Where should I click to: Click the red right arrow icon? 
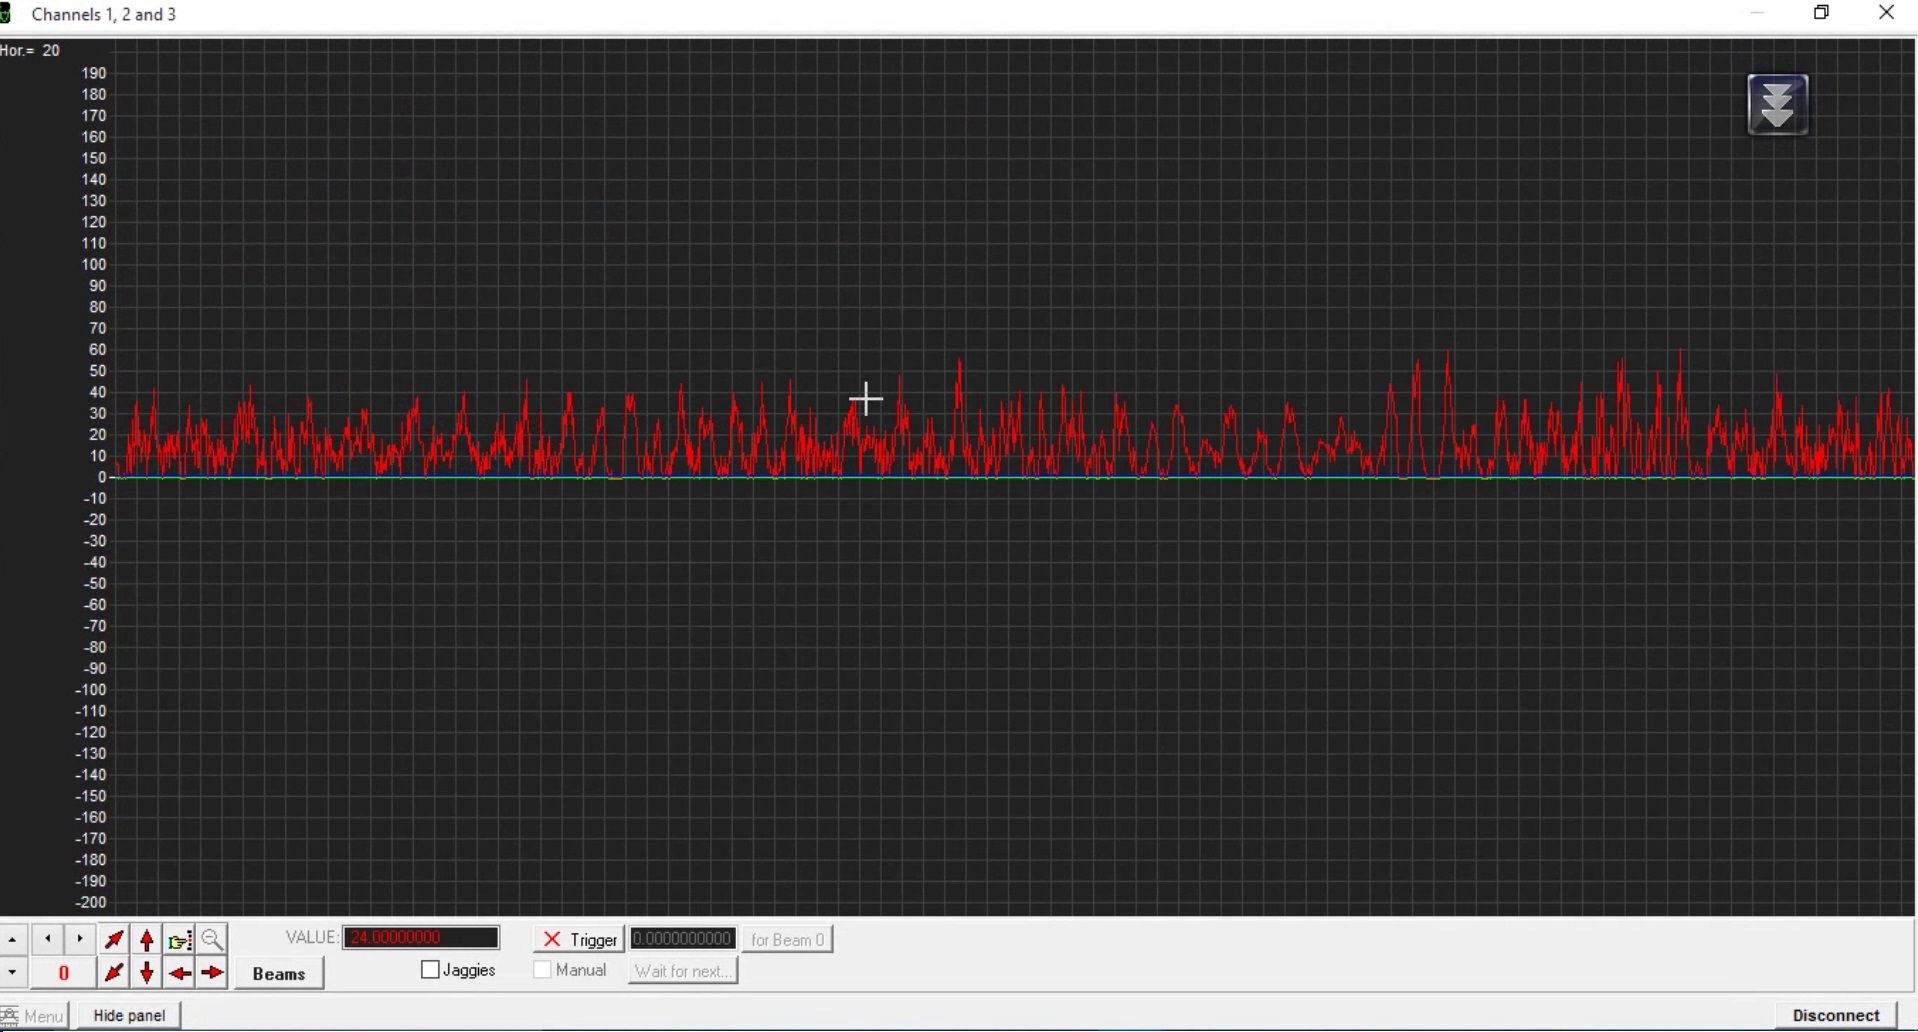(212, 972)
